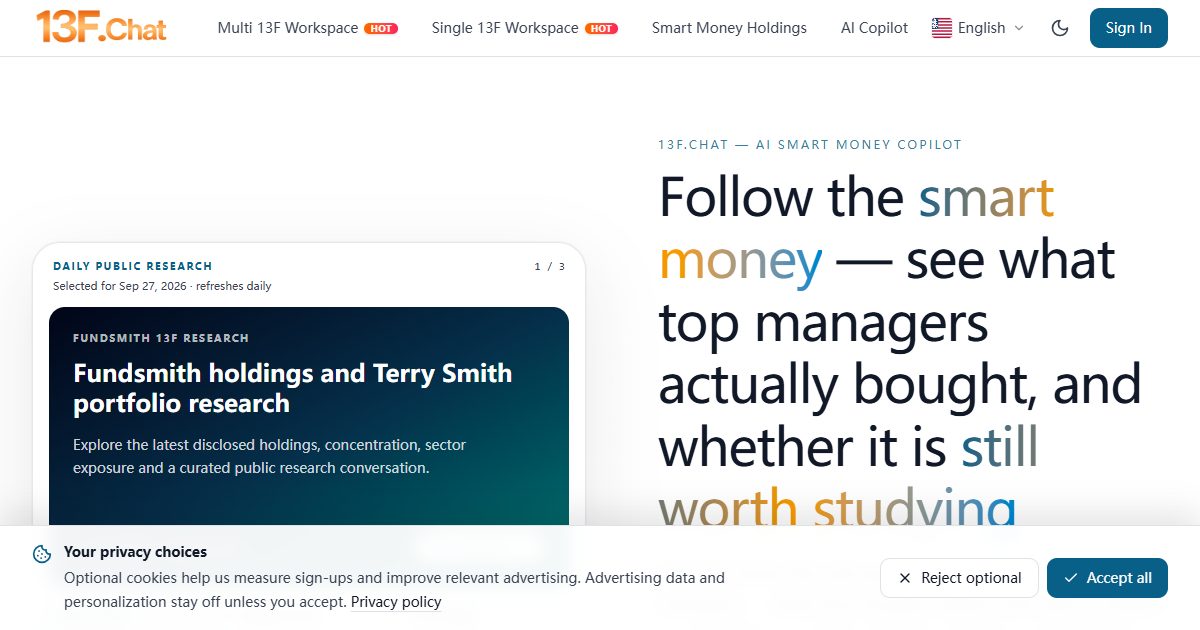Go to Smart Money Holdings
The width and height of the screenshot is (1200, 630).
729,28
